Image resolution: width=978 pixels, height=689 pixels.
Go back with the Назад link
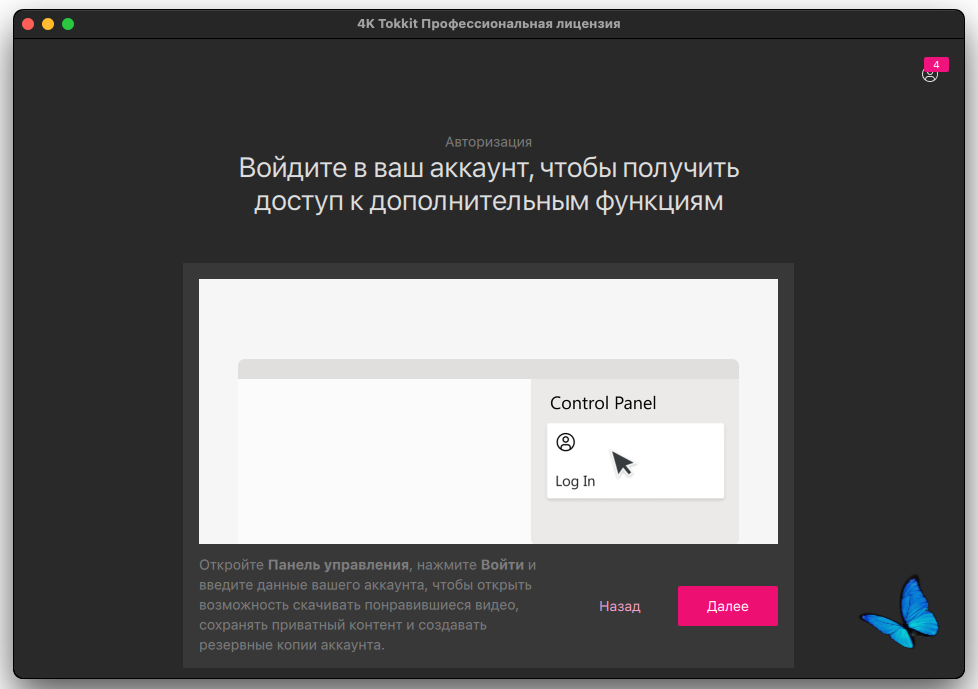point(619,606)
